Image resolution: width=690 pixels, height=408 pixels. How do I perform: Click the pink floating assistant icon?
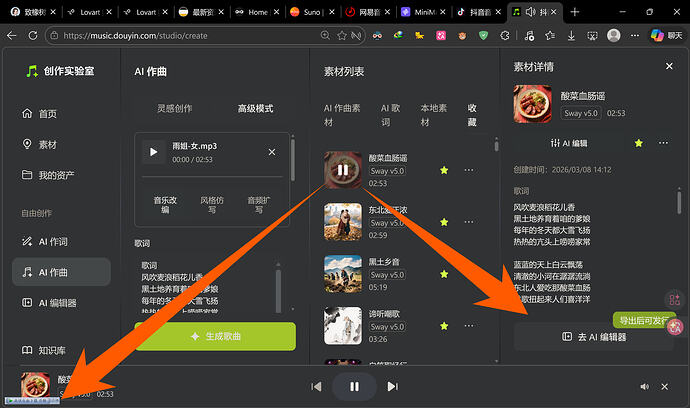[675, 327]
